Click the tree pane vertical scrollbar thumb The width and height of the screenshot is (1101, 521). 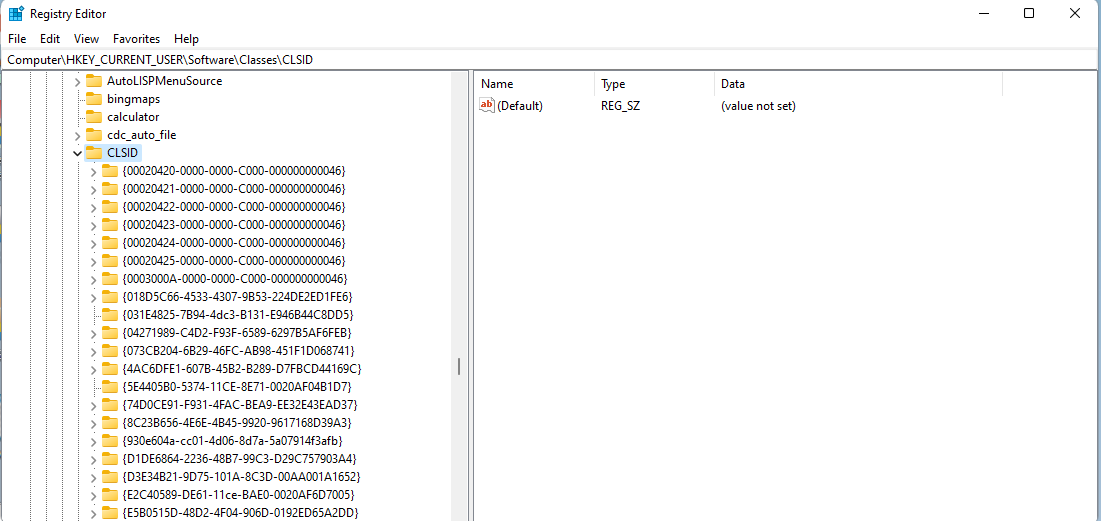(x=459, y=367)
